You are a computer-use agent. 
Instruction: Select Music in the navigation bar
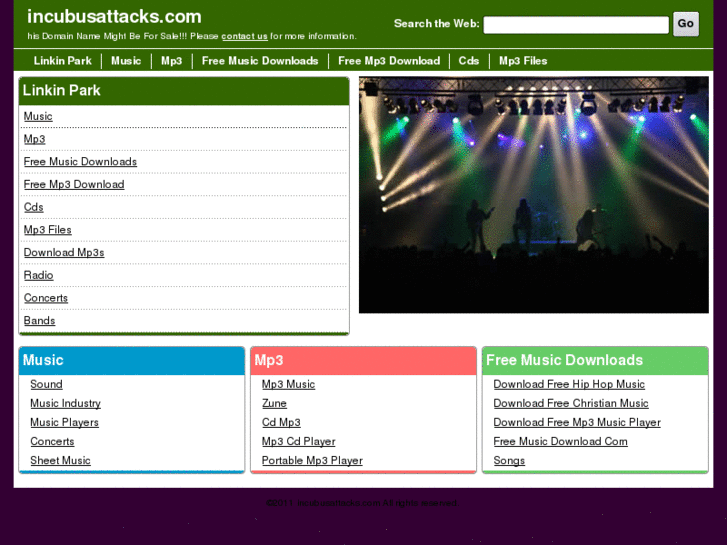pos(126,61)
